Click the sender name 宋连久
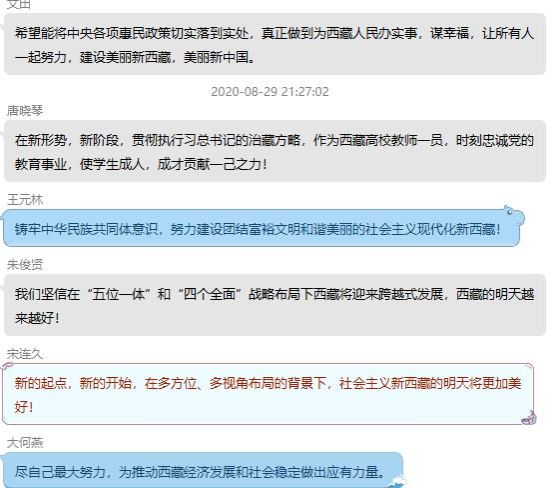This screenshot has width=558, height=488. coord(25,354)
